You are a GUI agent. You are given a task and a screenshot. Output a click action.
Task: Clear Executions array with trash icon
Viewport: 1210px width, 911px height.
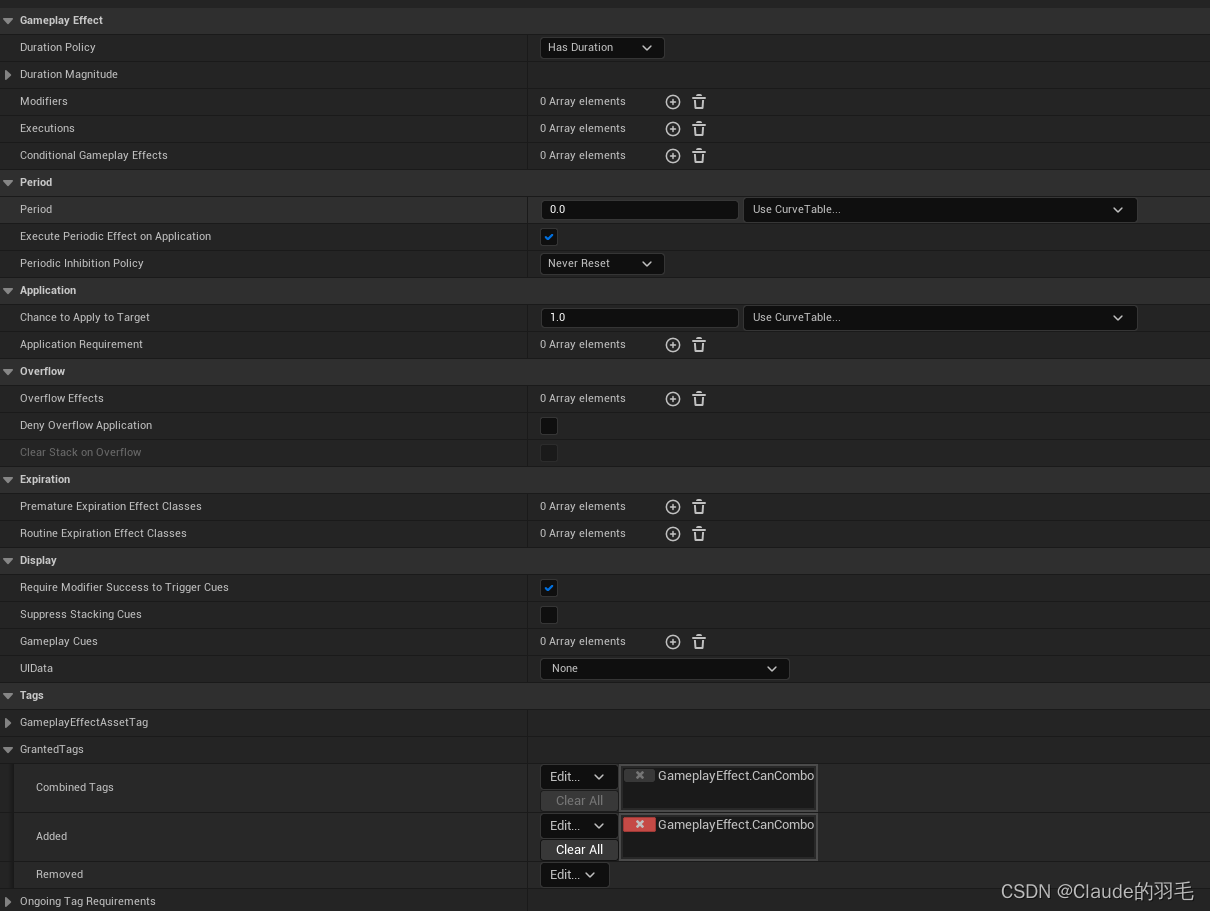(699, 129)
